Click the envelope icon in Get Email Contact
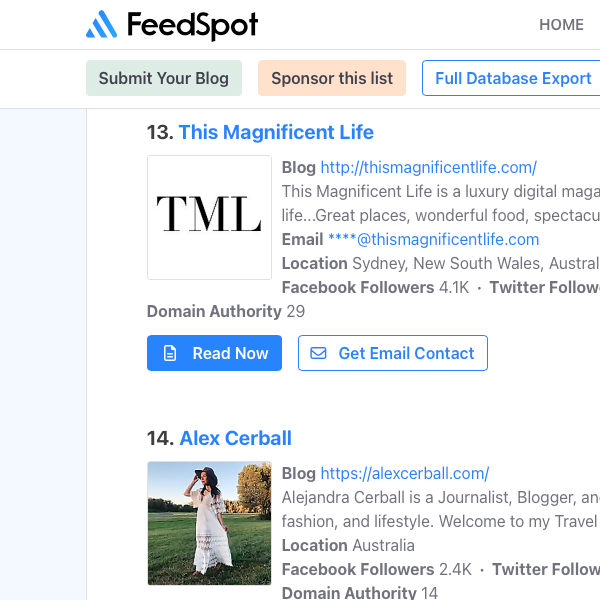Image resolution: width=600 pixels, height=600 pixels. [319, 353]
